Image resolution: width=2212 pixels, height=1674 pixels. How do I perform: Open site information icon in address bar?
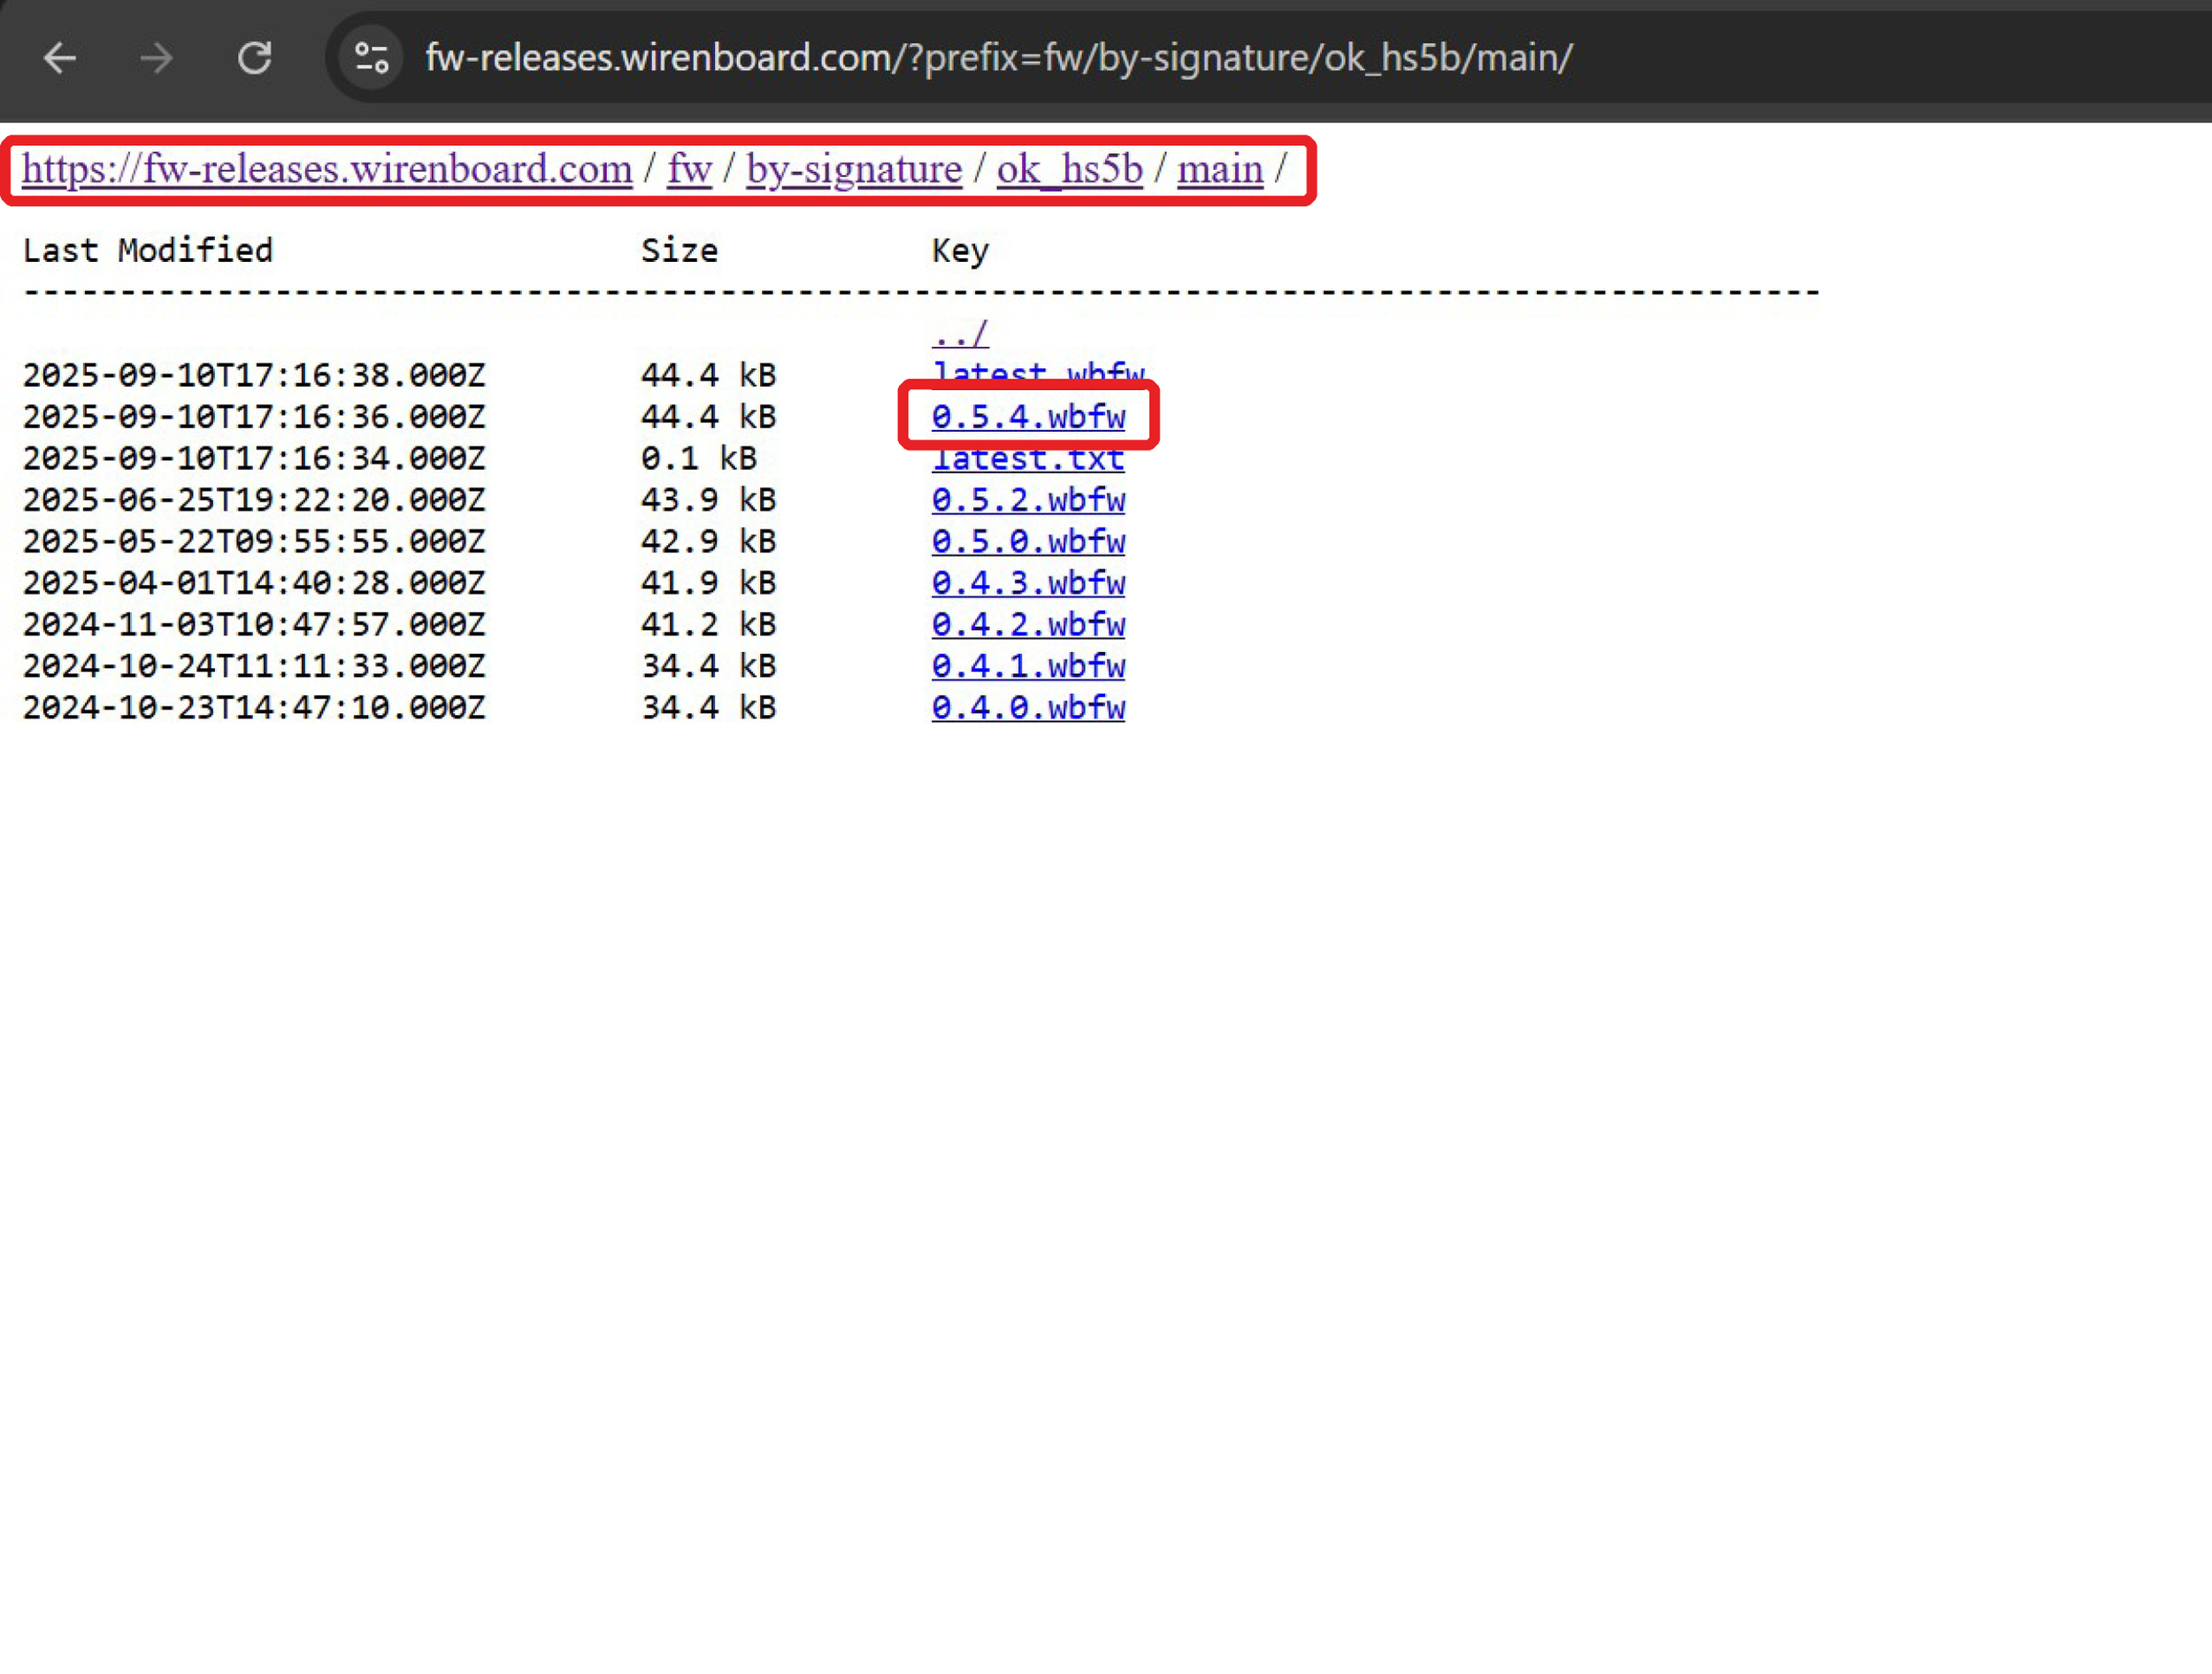click(x=372, y=58)
